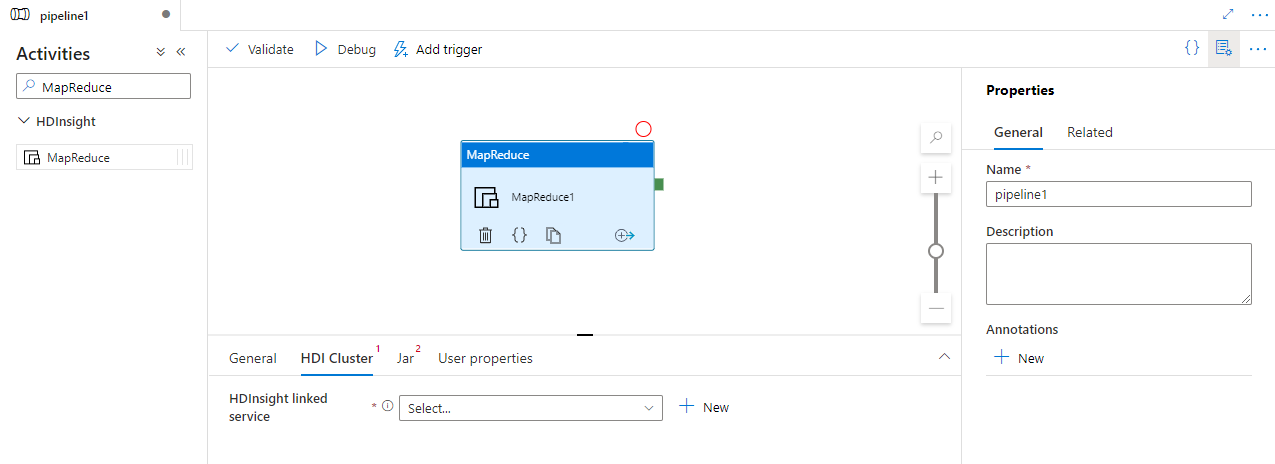Click the canvas search magnifier icon
This screenshot has height=464, width=1275.
(936, 138)
